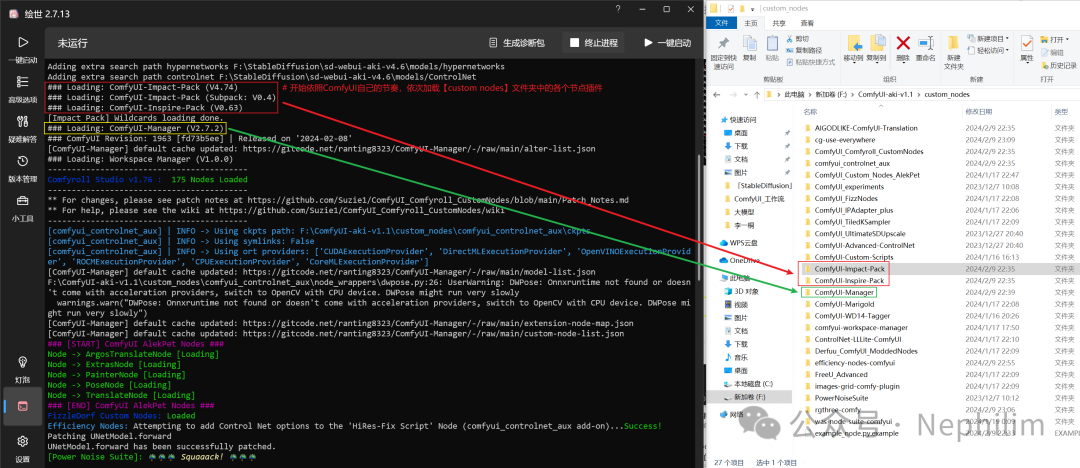Click 历史记录 in Explorer ribbon
Viewport: 1080px width, 468px height.
tap(1057, 65)
